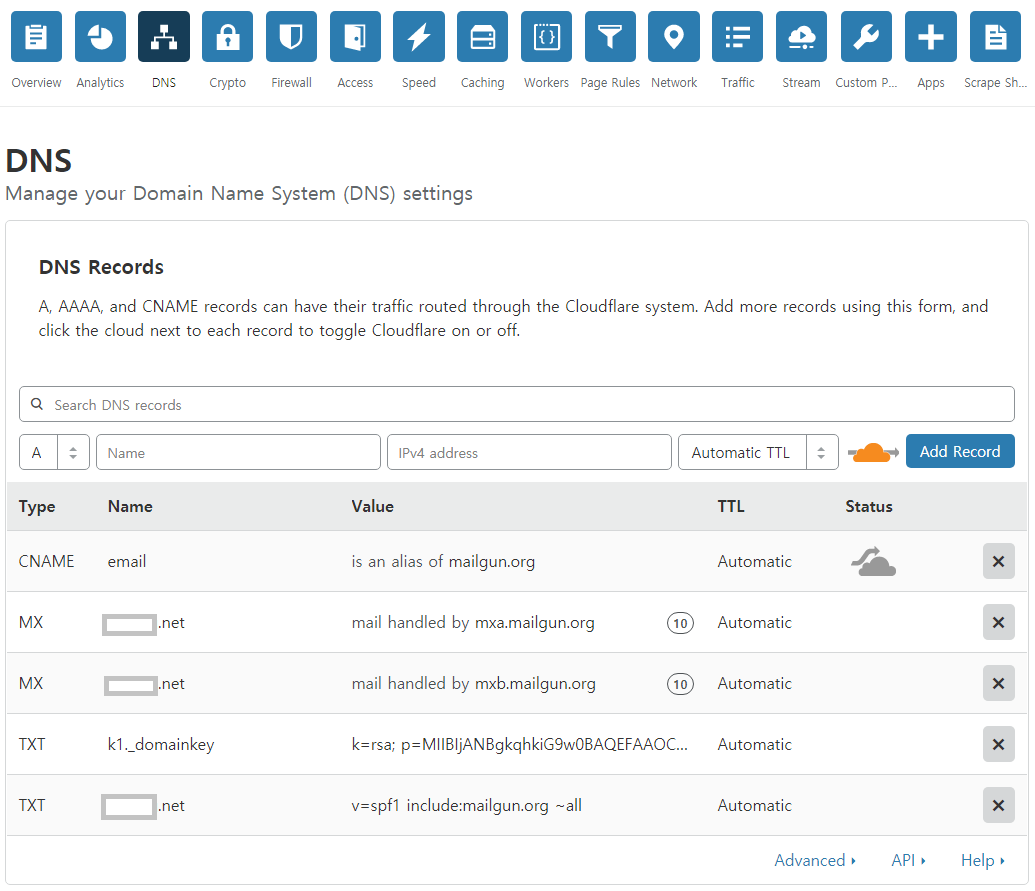The width and height of the screenshot is (1035, 891).
Task: Toggle grey cloud proxy on email CNAME
Action: click(873, 562)
